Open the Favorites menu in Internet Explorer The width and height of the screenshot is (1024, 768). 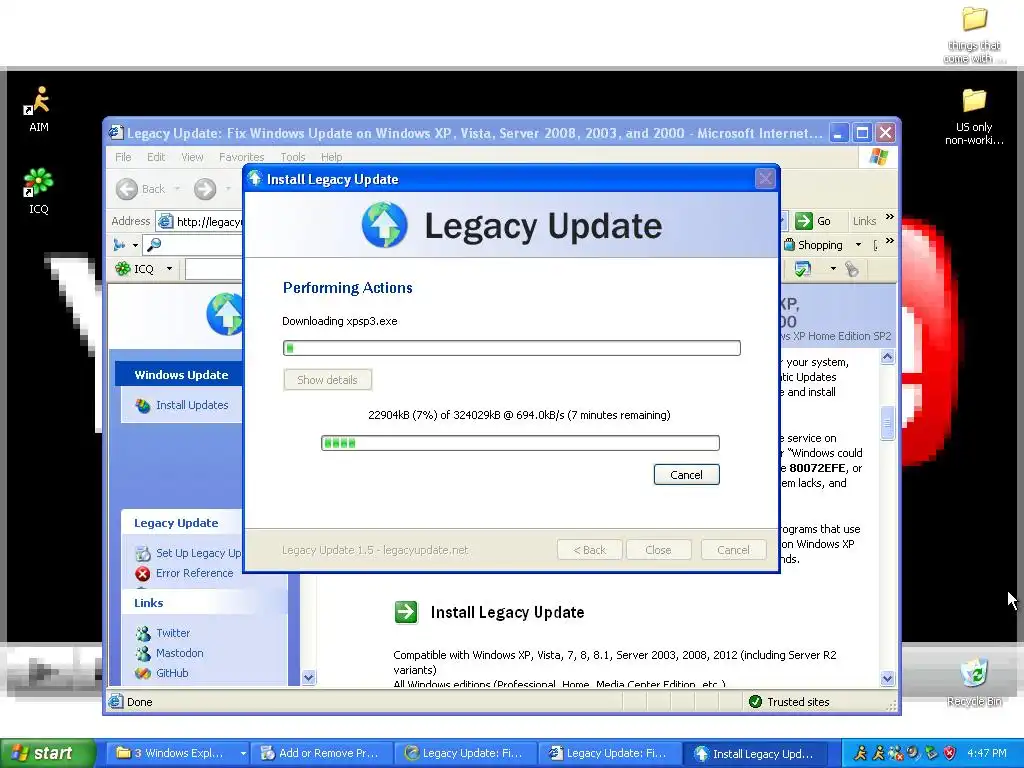coord(242,157)
